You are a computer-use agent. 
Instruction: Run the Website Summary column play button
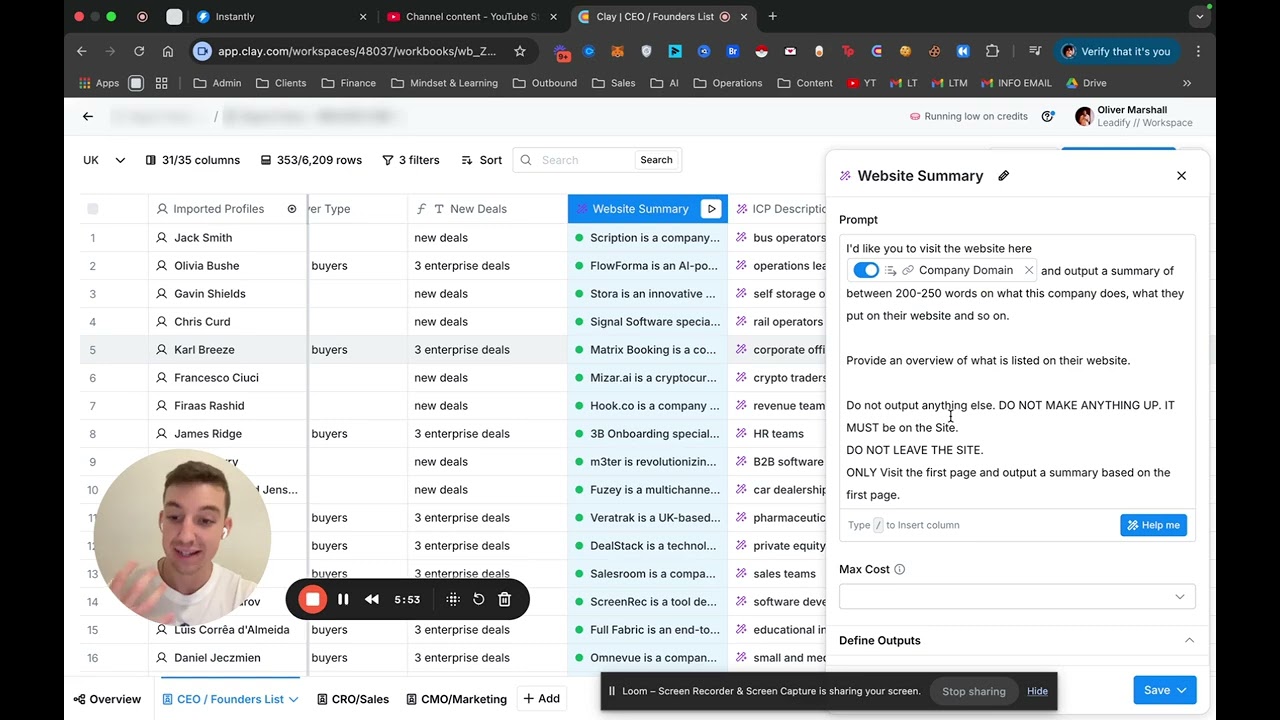[x=711, y=209]
